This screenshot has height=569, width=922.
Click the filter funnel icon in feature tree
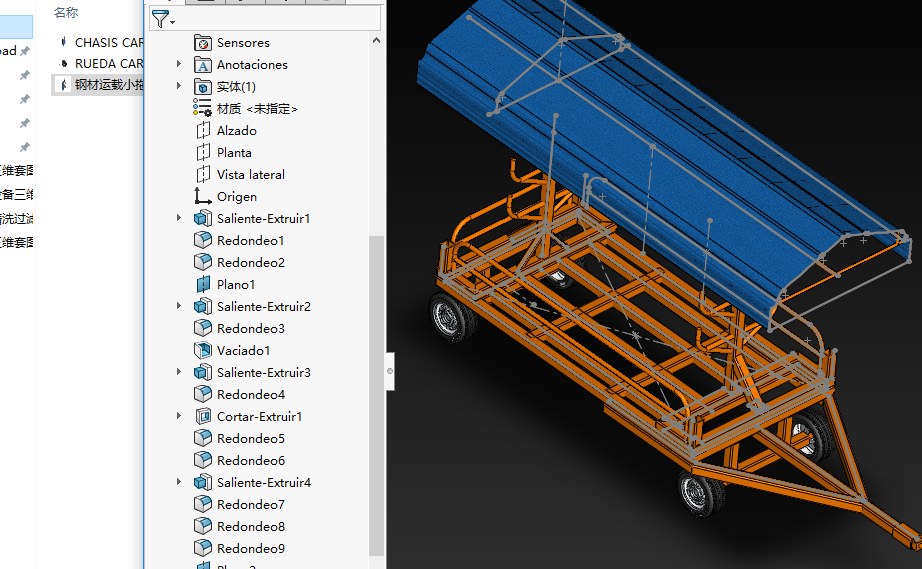(x=159, y=19)
